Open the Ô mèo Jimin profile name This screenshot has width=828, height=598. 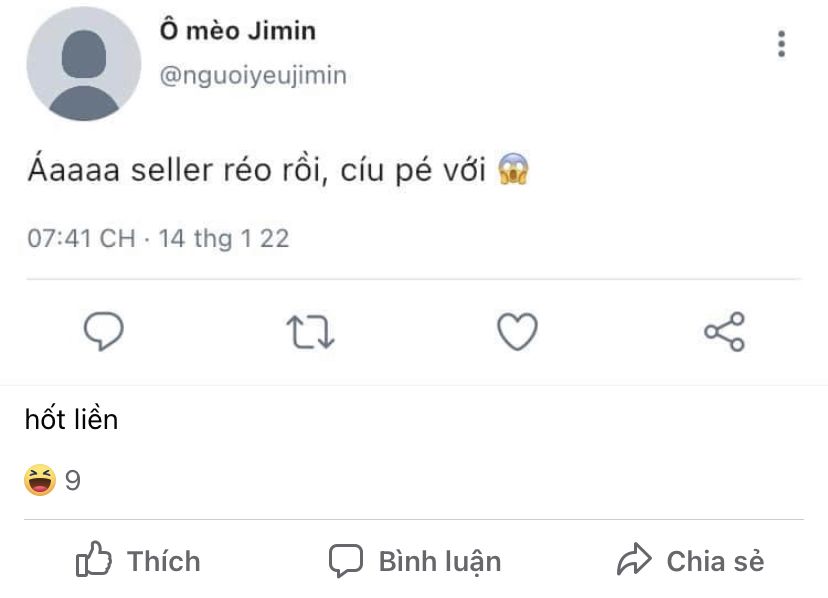pos(237,31)
